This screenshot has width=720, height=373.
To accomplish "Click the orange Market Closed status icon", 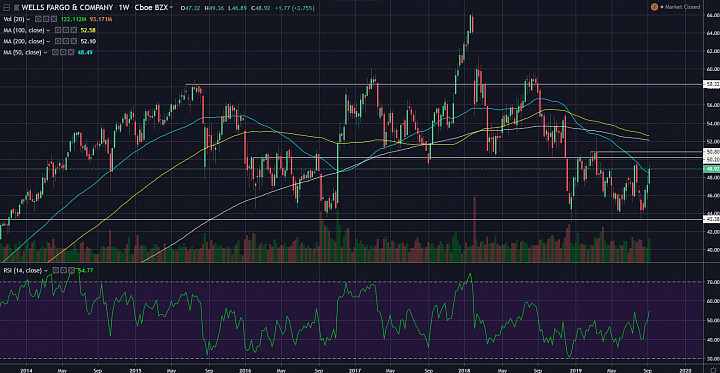I will (x=654, y=7).
